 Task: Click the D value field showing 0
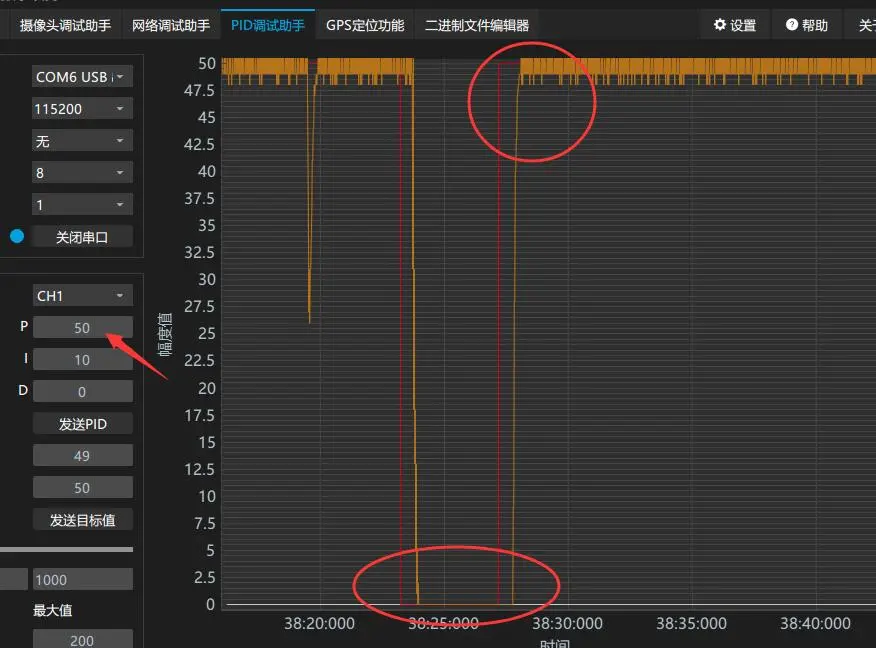point(82,392)
